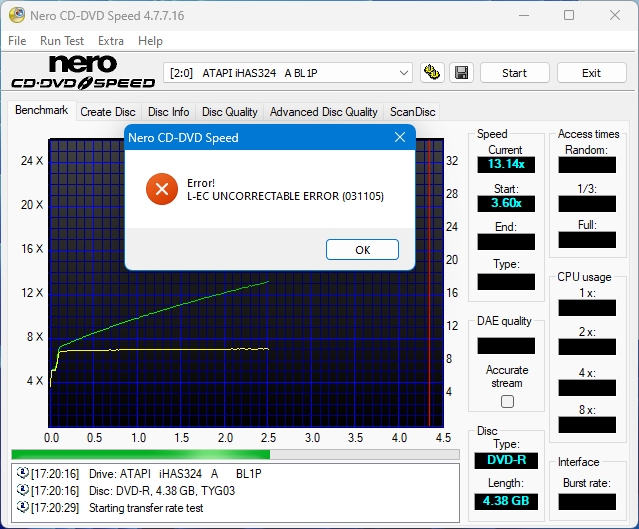The image size is (639, 529).
Task: Click the Burst rate field
Action: coord(587,502)
